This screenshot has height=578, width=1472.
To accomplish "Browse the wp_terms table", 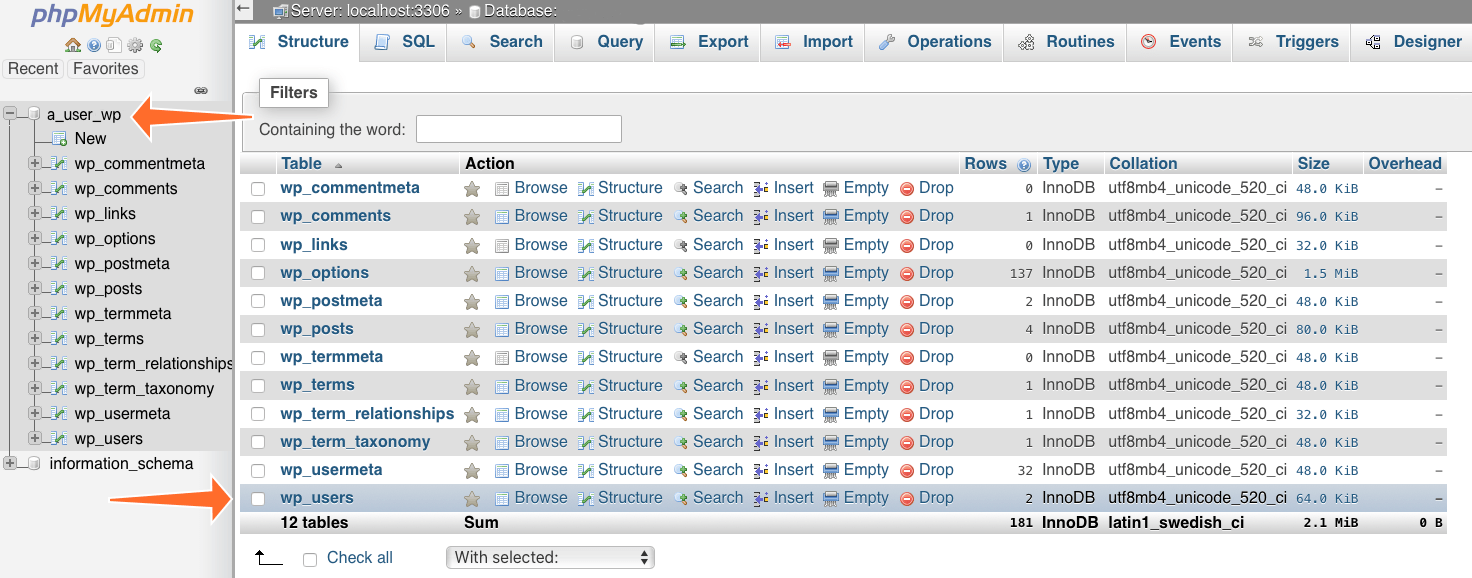I will [540, 385].
